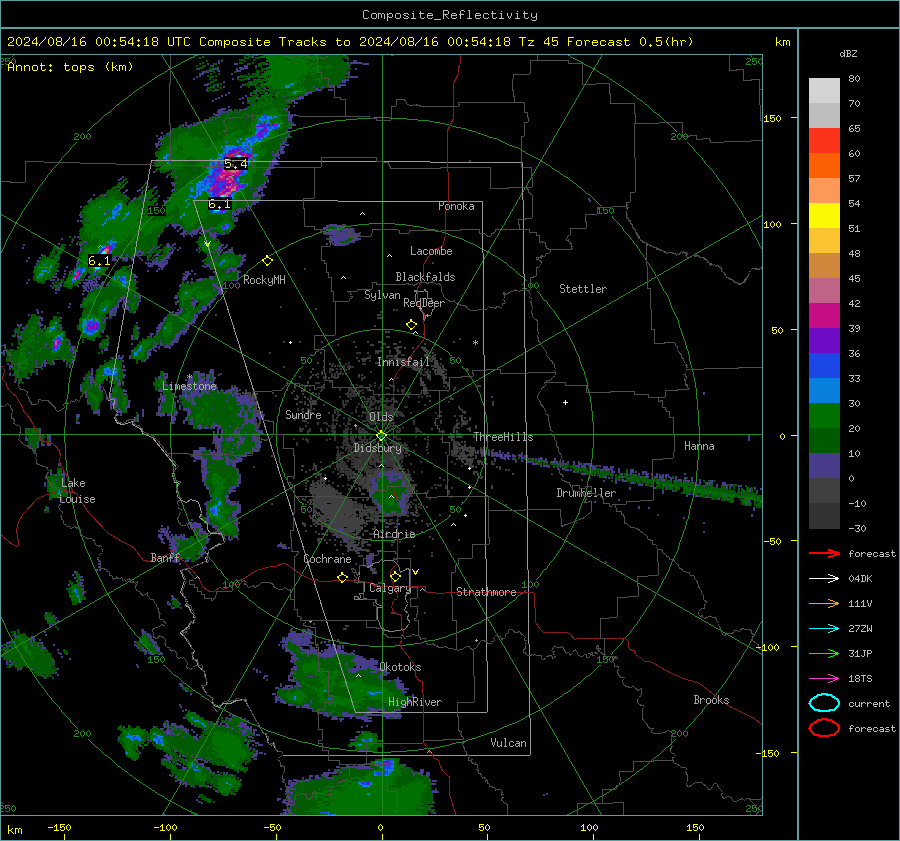Image resolution: width=900 pixels, height=841 pixels.
Task: Click the Vulcan town label
Action: (509, 743)
